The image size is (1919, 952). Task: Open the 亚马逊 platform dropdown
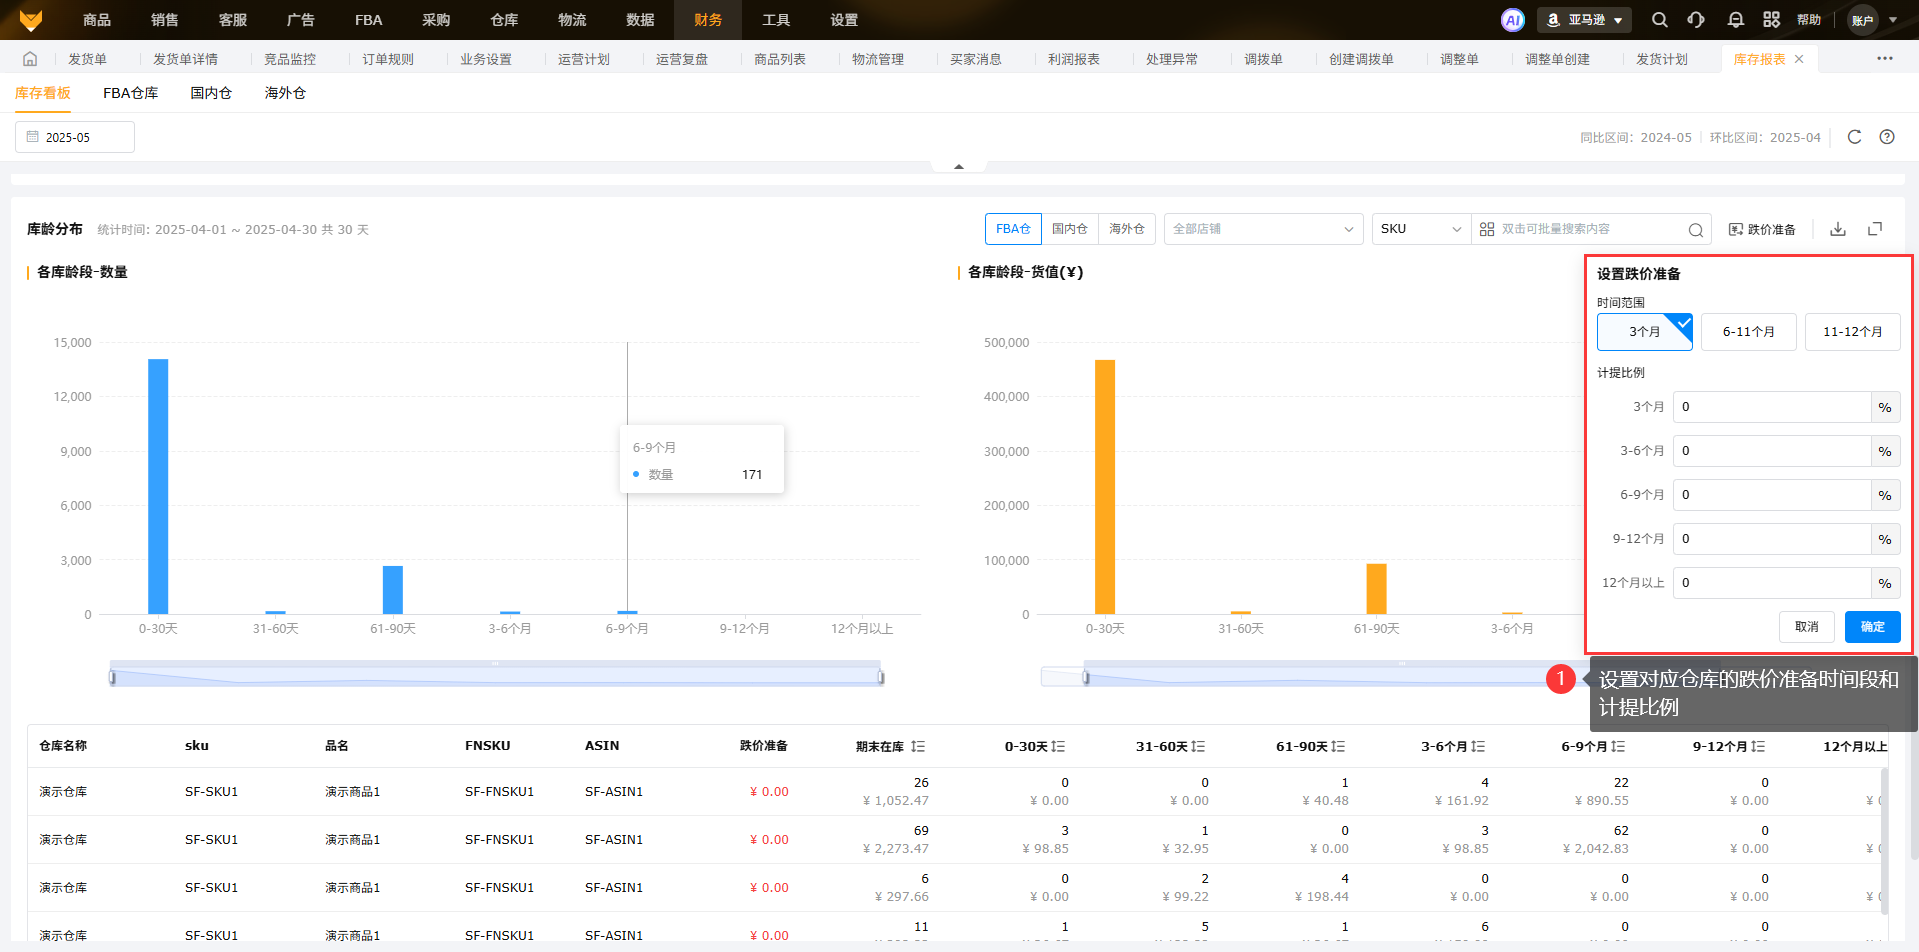(x=1585, y=20)
